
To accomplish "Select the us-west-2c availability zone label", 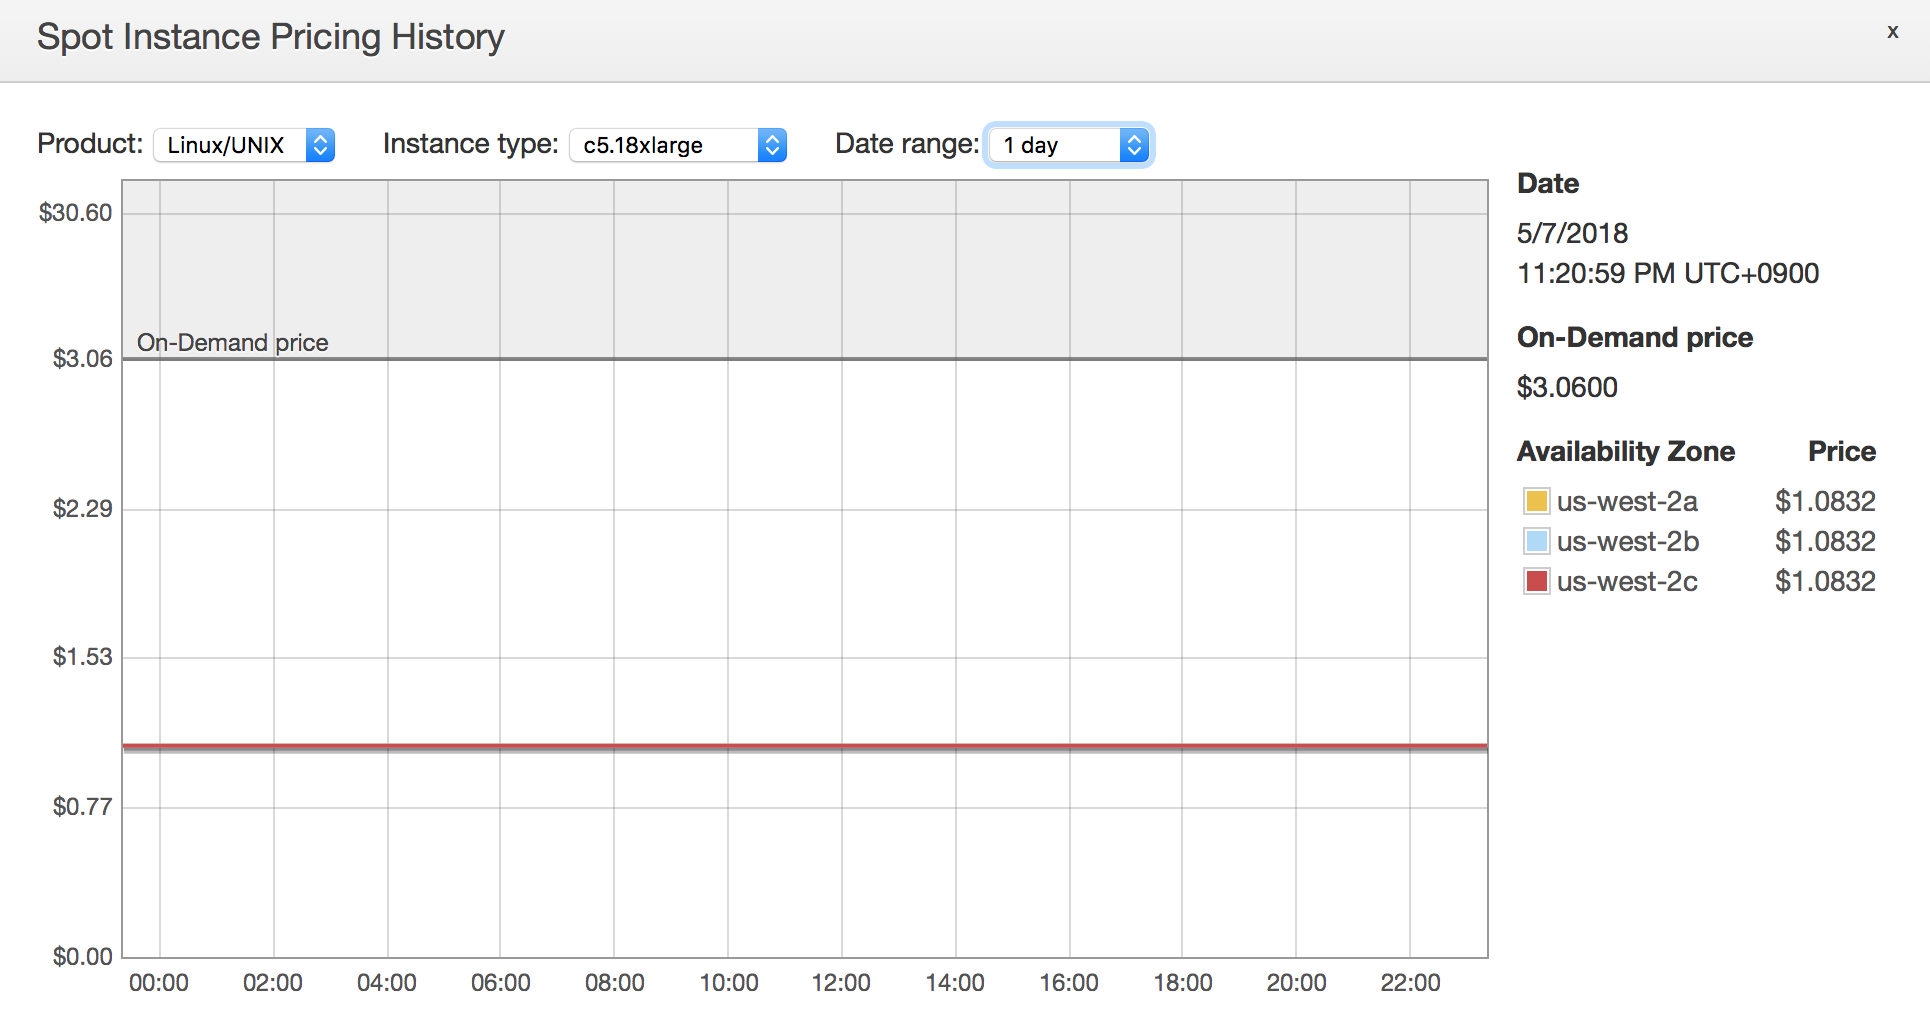I will point(1627,581).
